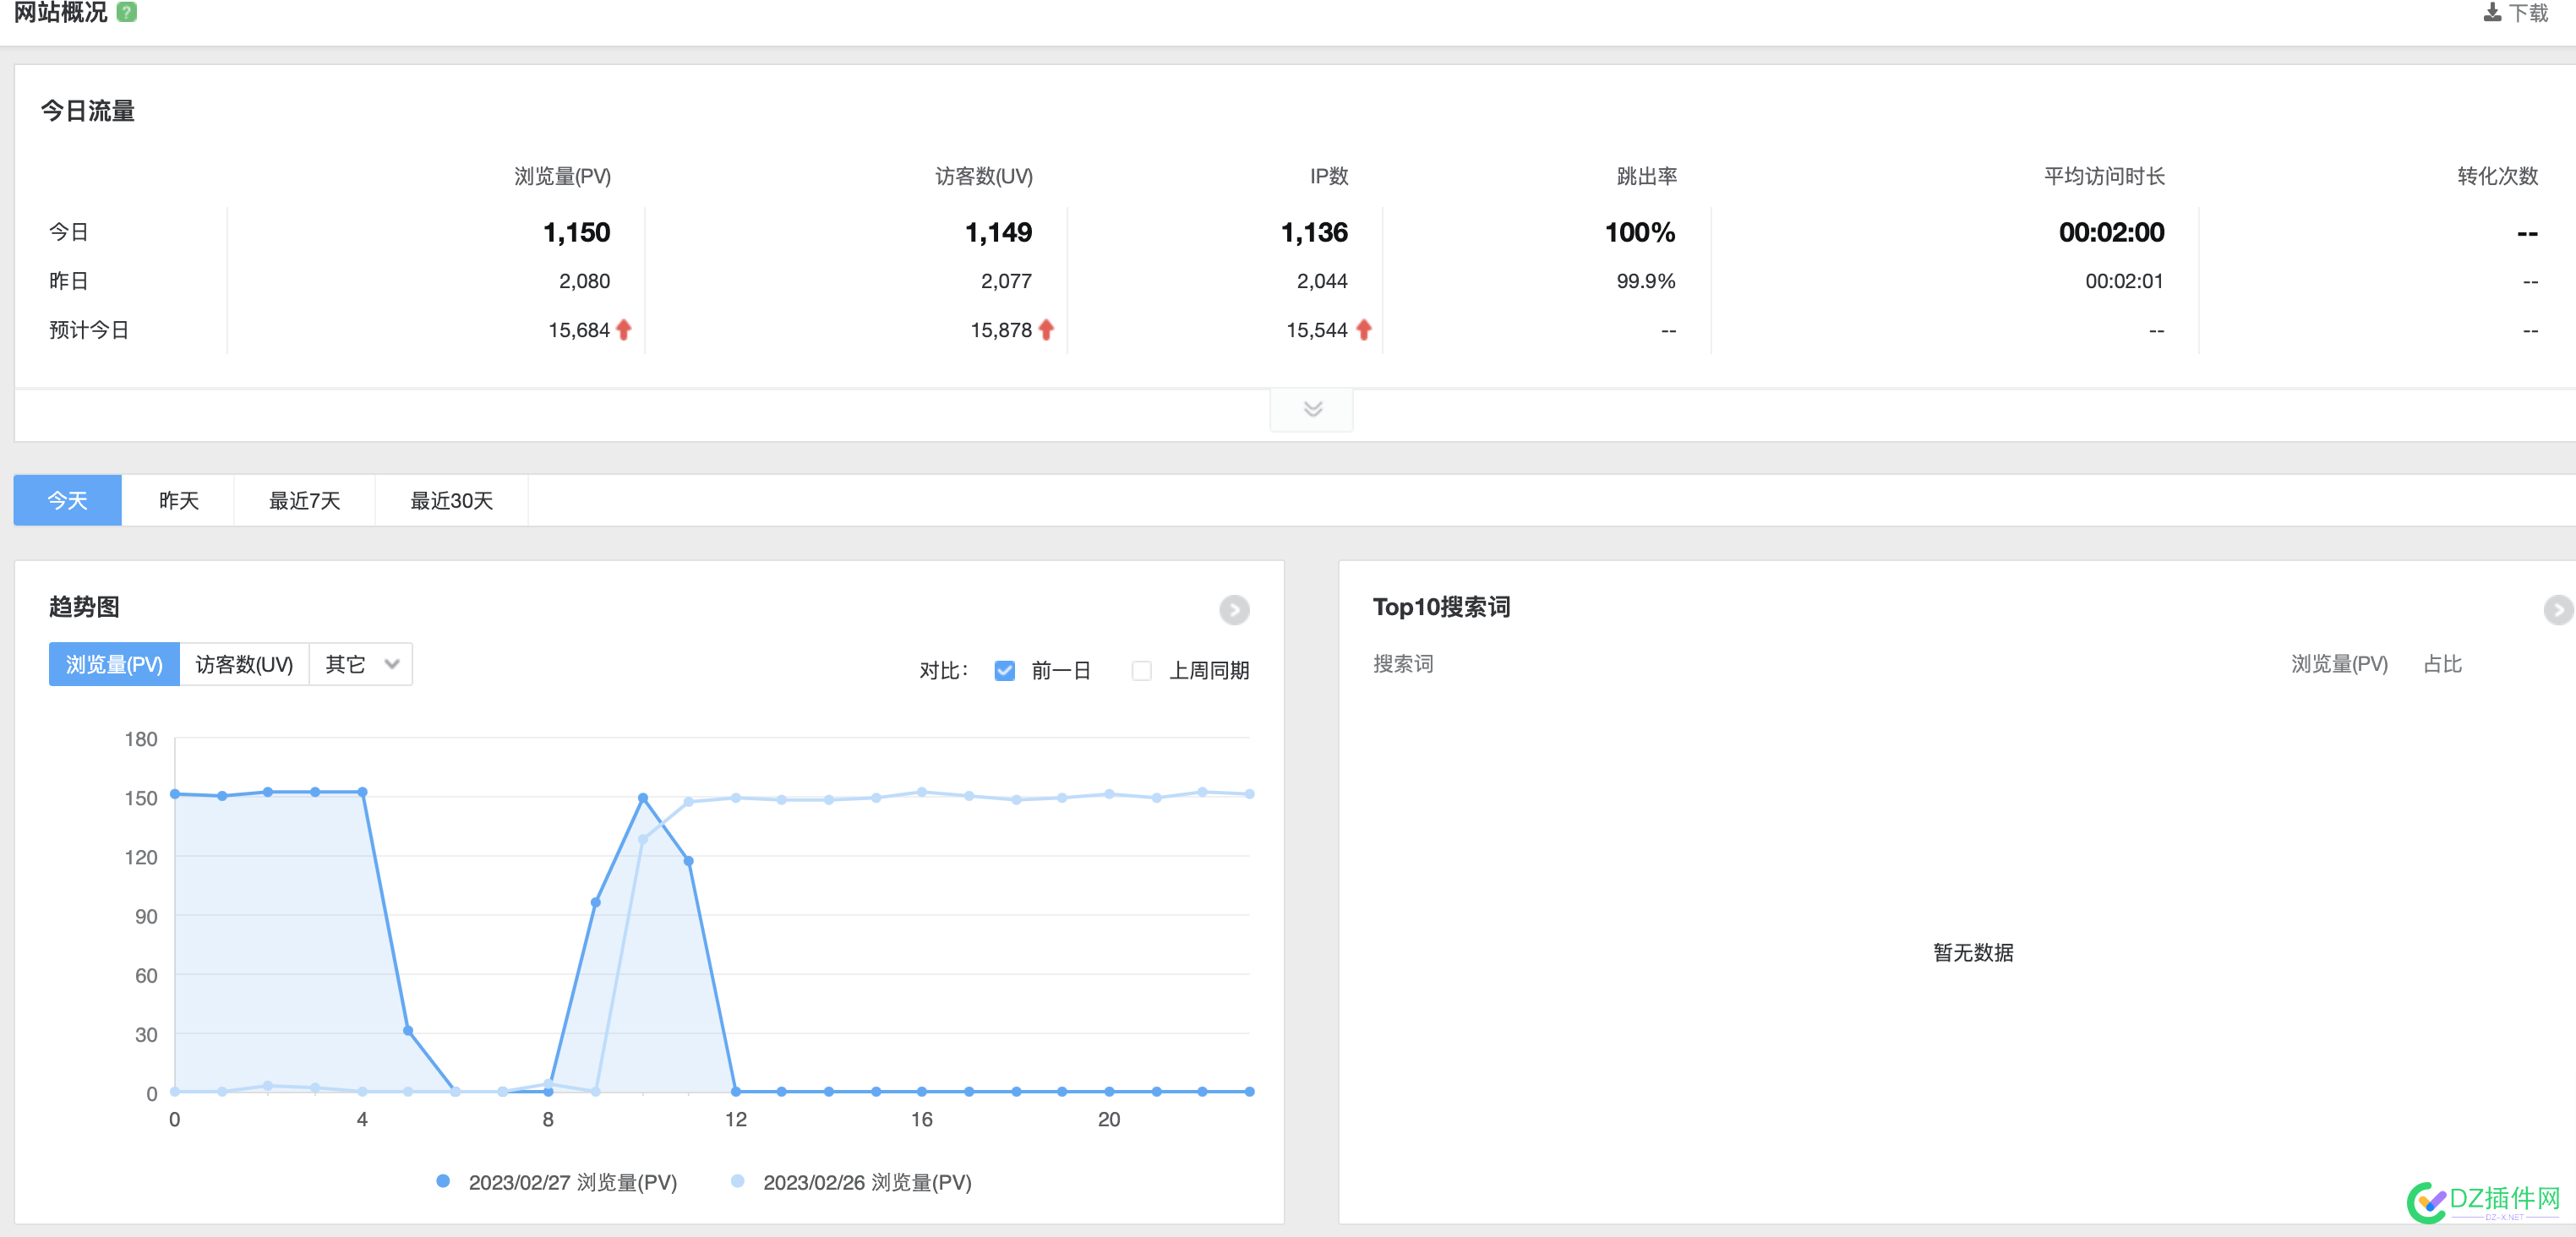Click today's average duration 00:02:00
The height and width of the screenshot is (1237, 2576).
(x=2112, y=232)
